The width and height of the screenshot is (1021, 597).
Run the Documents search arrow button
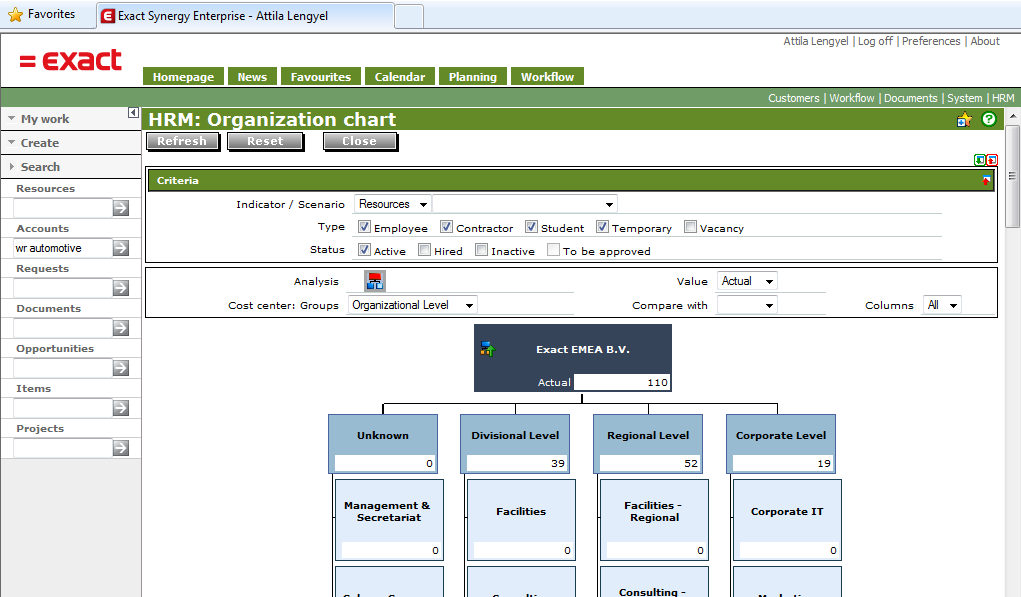click(x=120, y=328)
